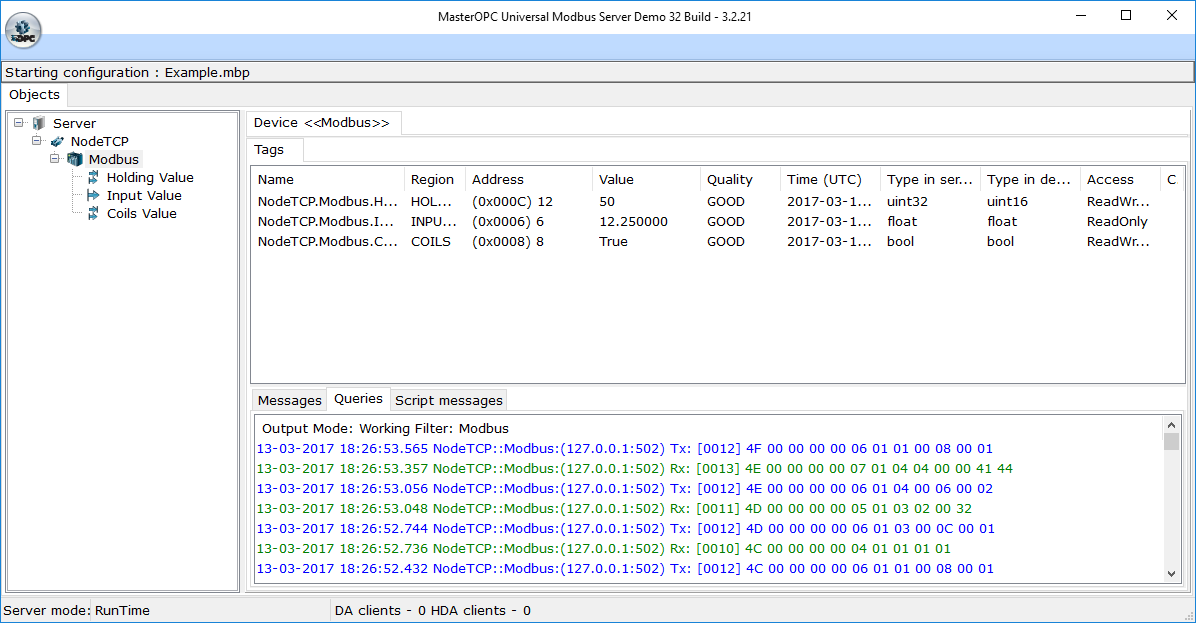Image resolution: width=1196 pixels, height=623 pixels.
Task: Click the 18:26:53.048 Rx query line
Action: tap(614, 509)
